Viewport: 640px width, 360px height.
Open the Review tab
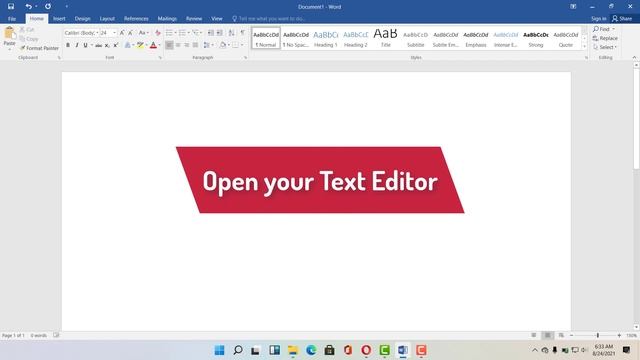194,19
